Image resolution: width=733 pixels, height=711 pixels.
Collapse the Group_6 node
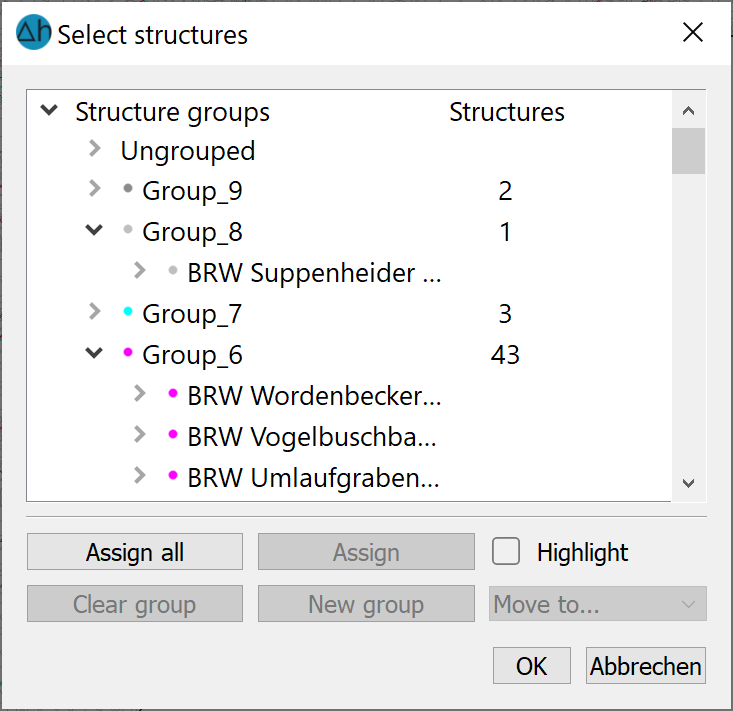[x=94, y=353]
